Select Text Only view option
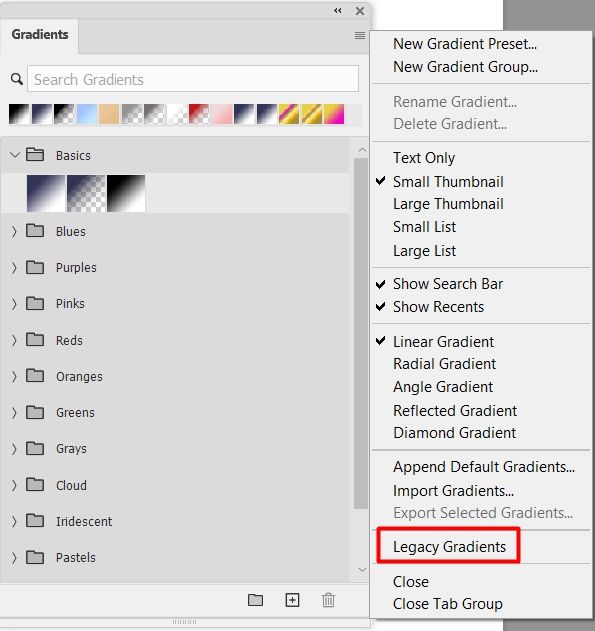The width and height of the screenshot is (595, 631). pyautogui.click(x=424, y=158)
